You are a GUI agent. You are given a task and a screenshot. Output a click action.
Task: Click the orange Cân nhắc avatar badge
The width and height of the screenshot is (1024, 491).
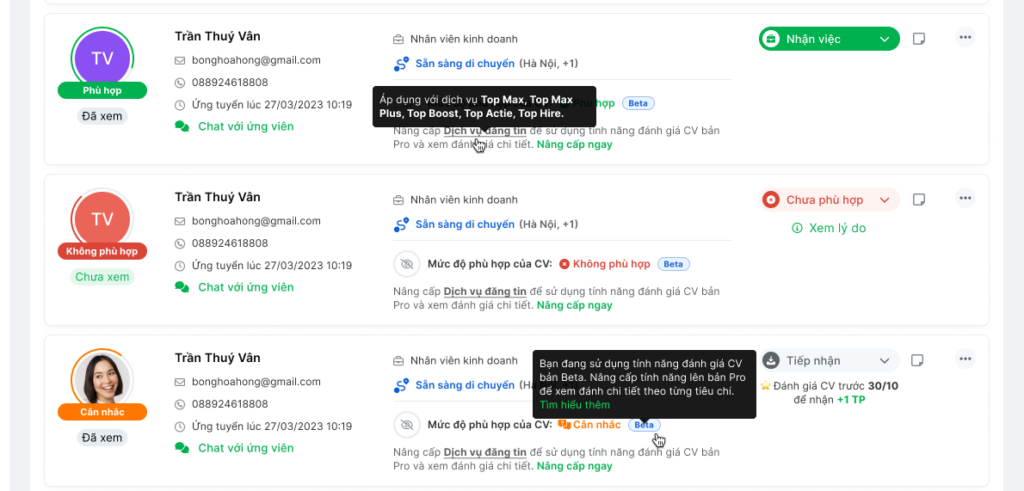tap(102, 411)
